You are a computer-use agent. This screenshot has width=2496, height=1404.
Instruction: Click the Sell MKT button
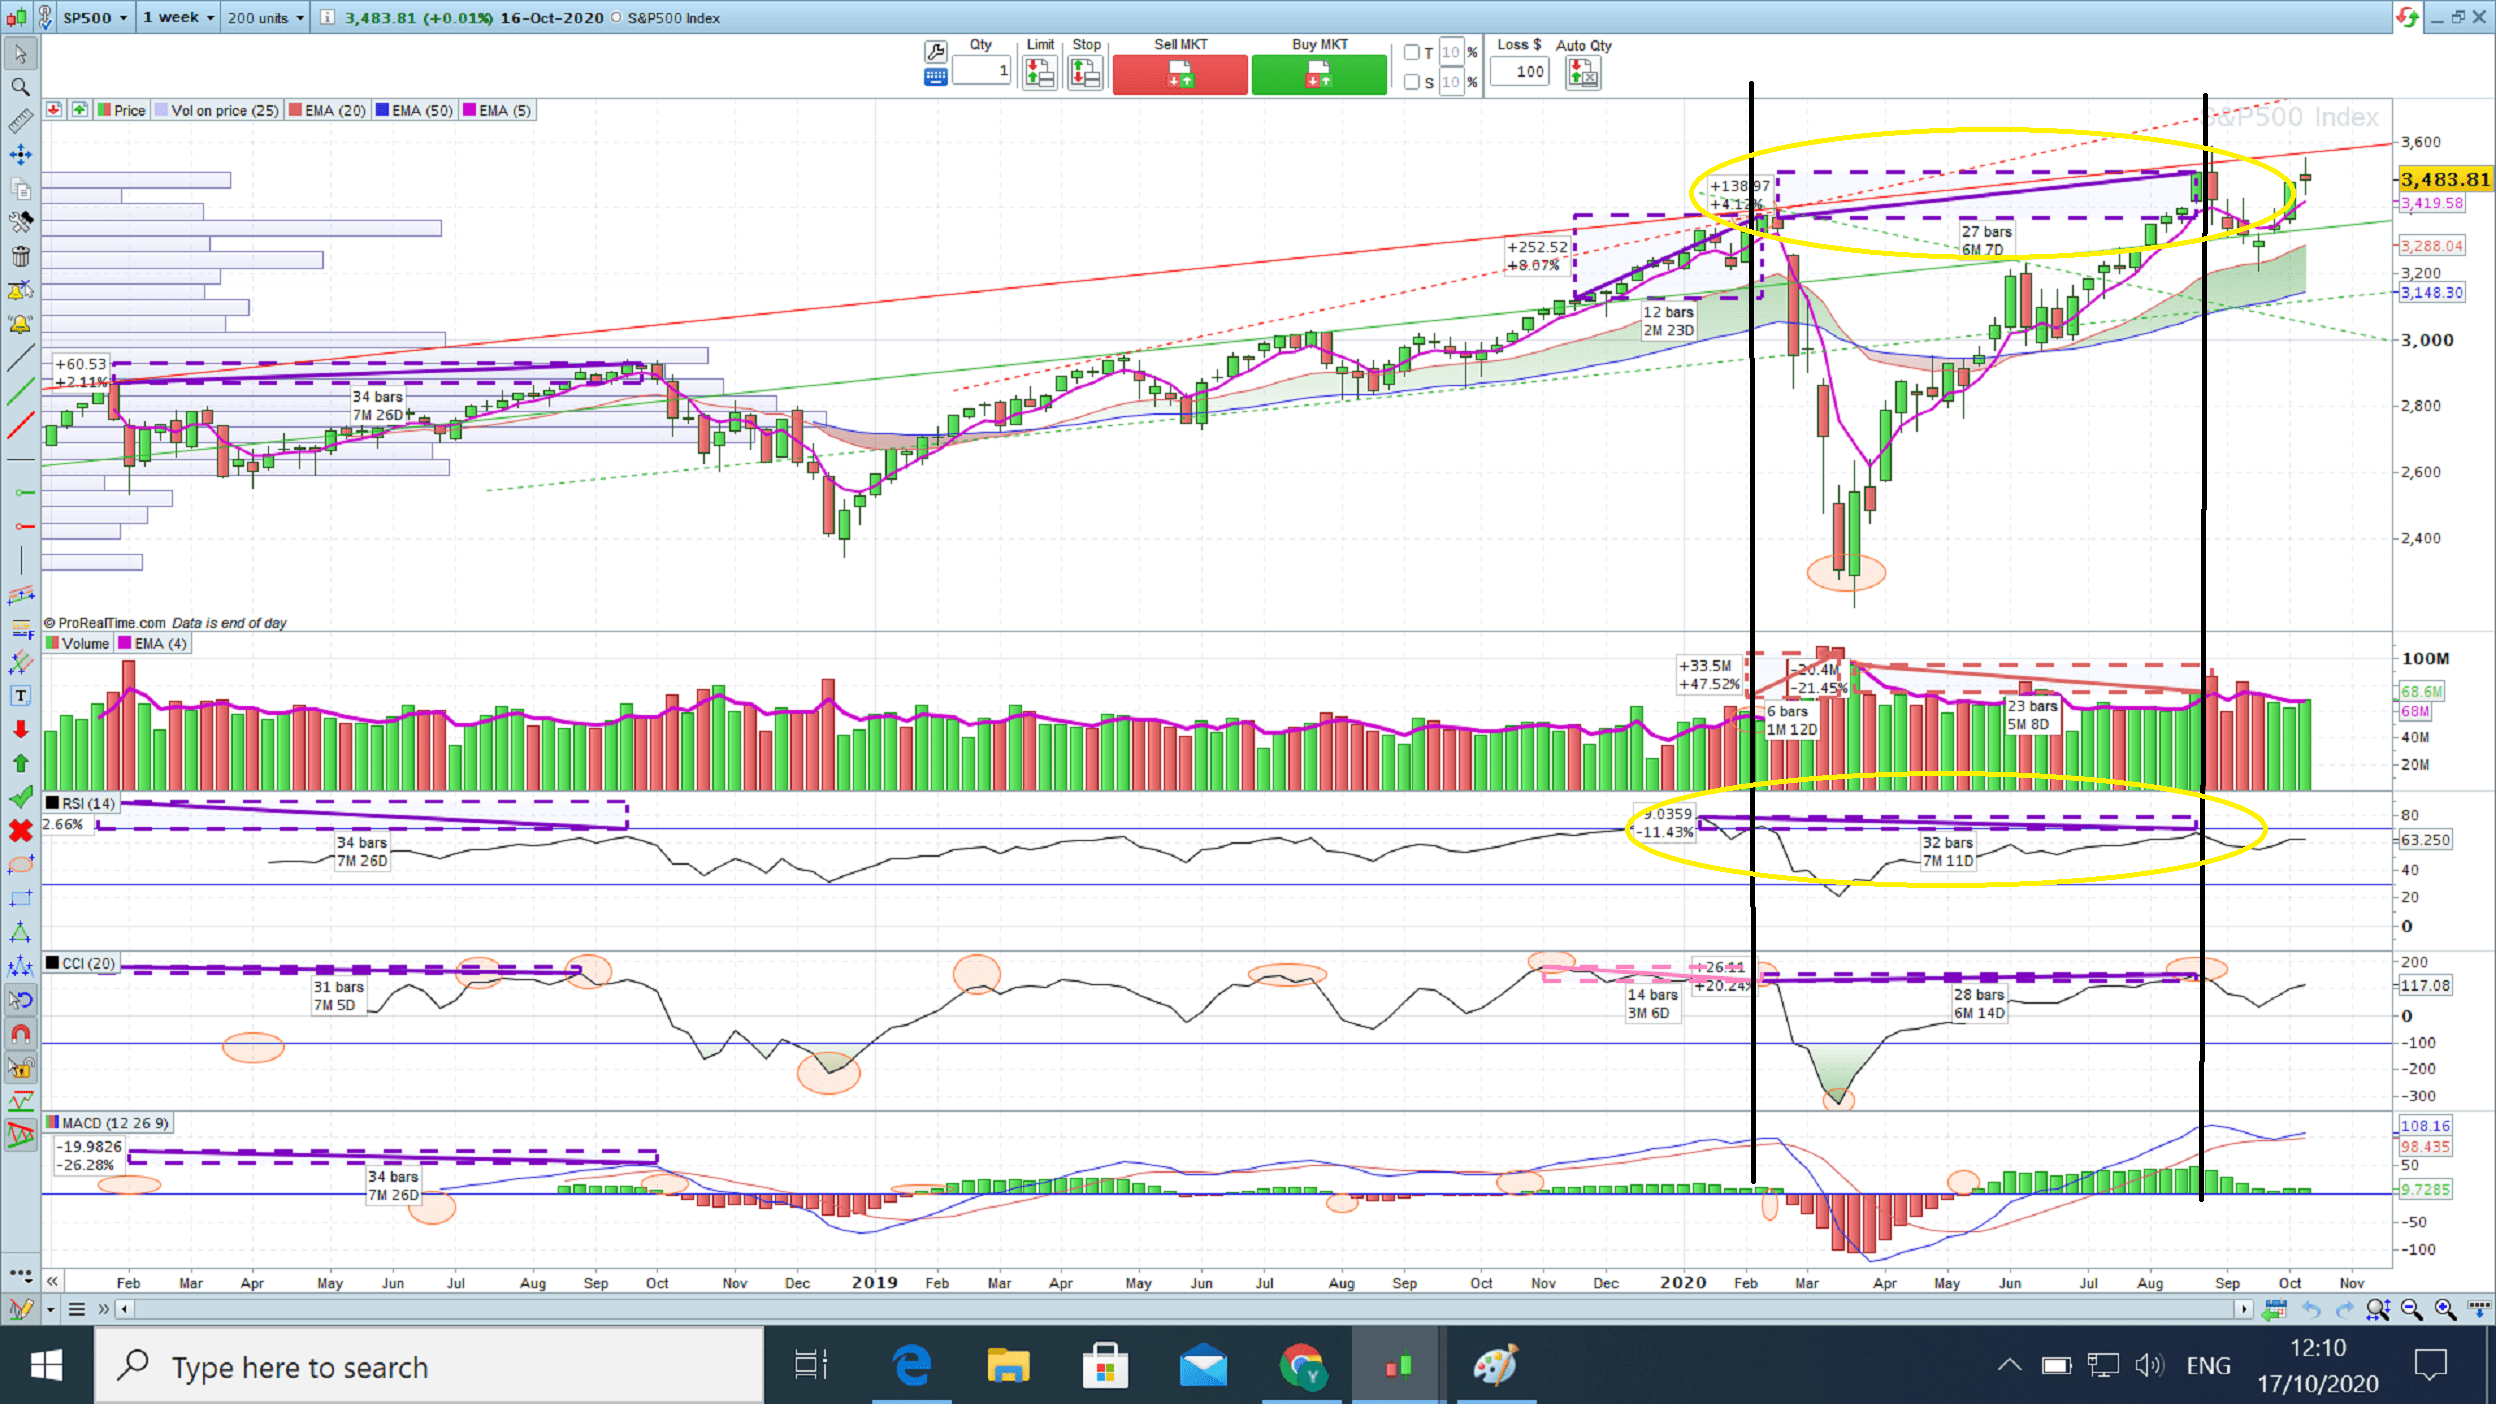[x=1180, y=75]
